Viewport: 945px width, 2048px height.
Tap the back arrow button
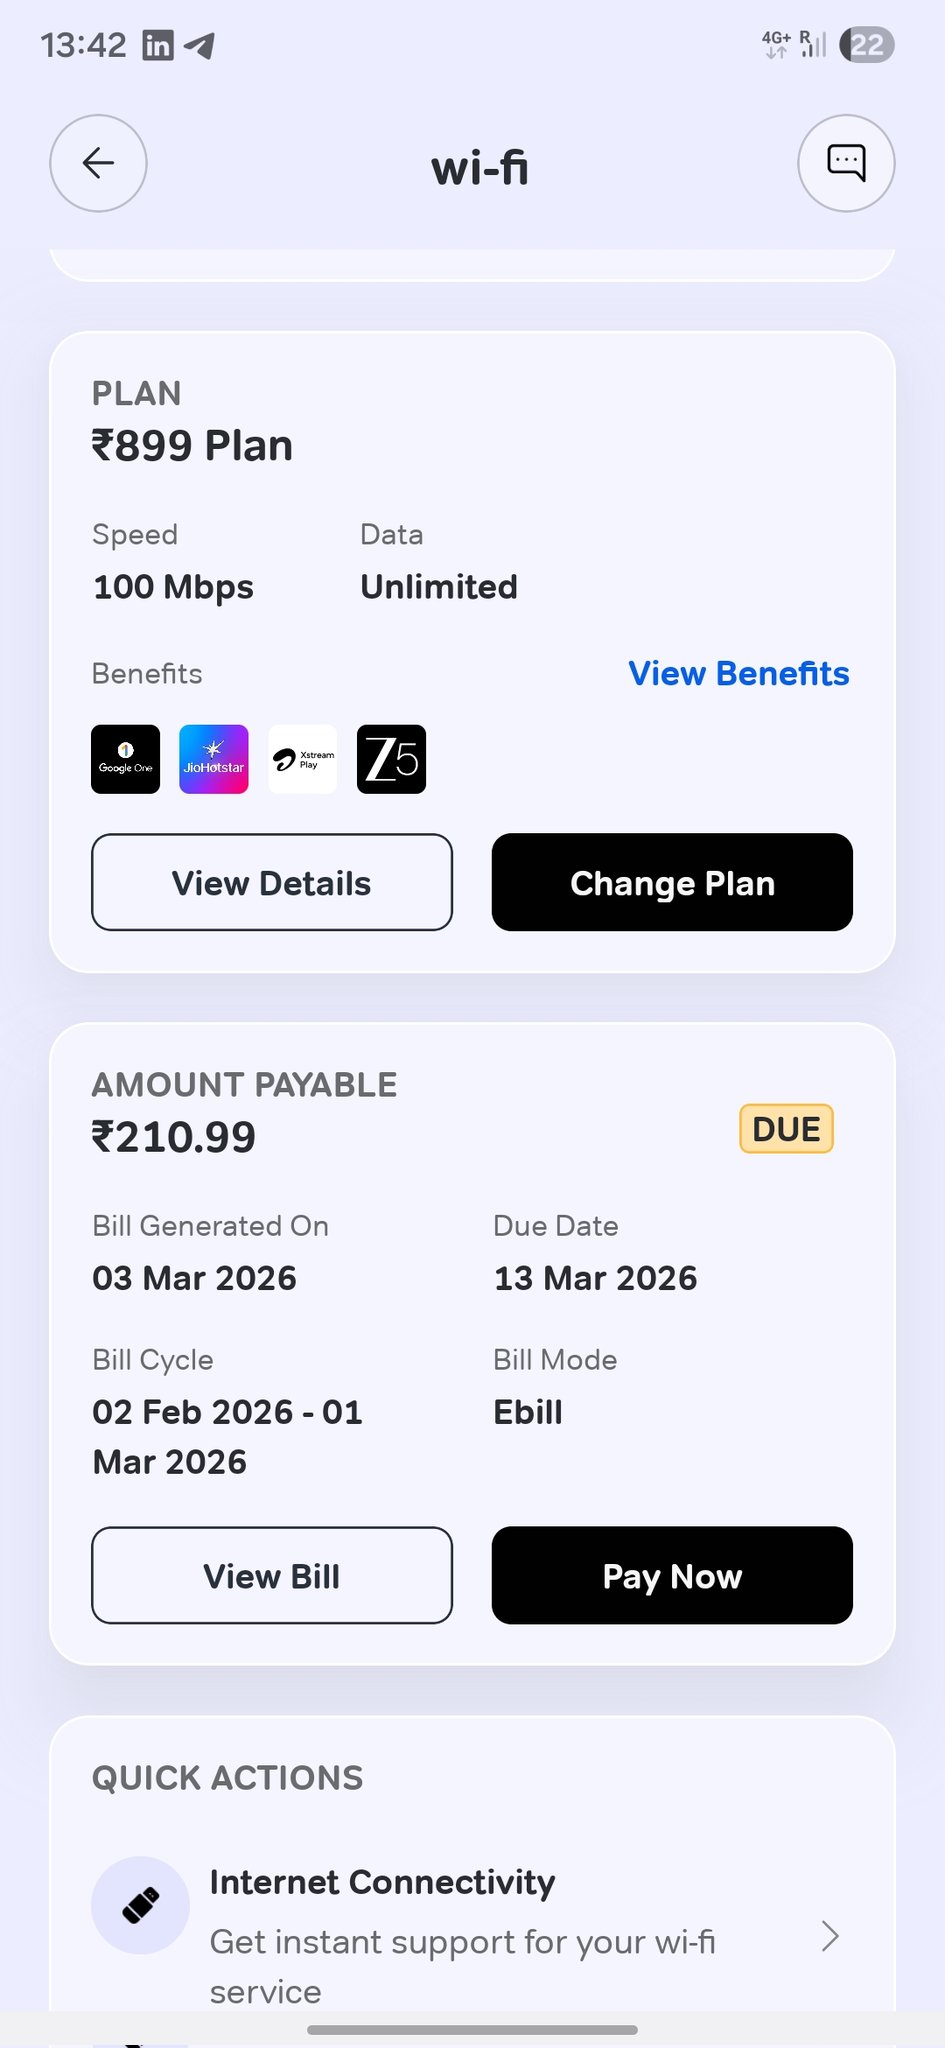pos(98,163)
